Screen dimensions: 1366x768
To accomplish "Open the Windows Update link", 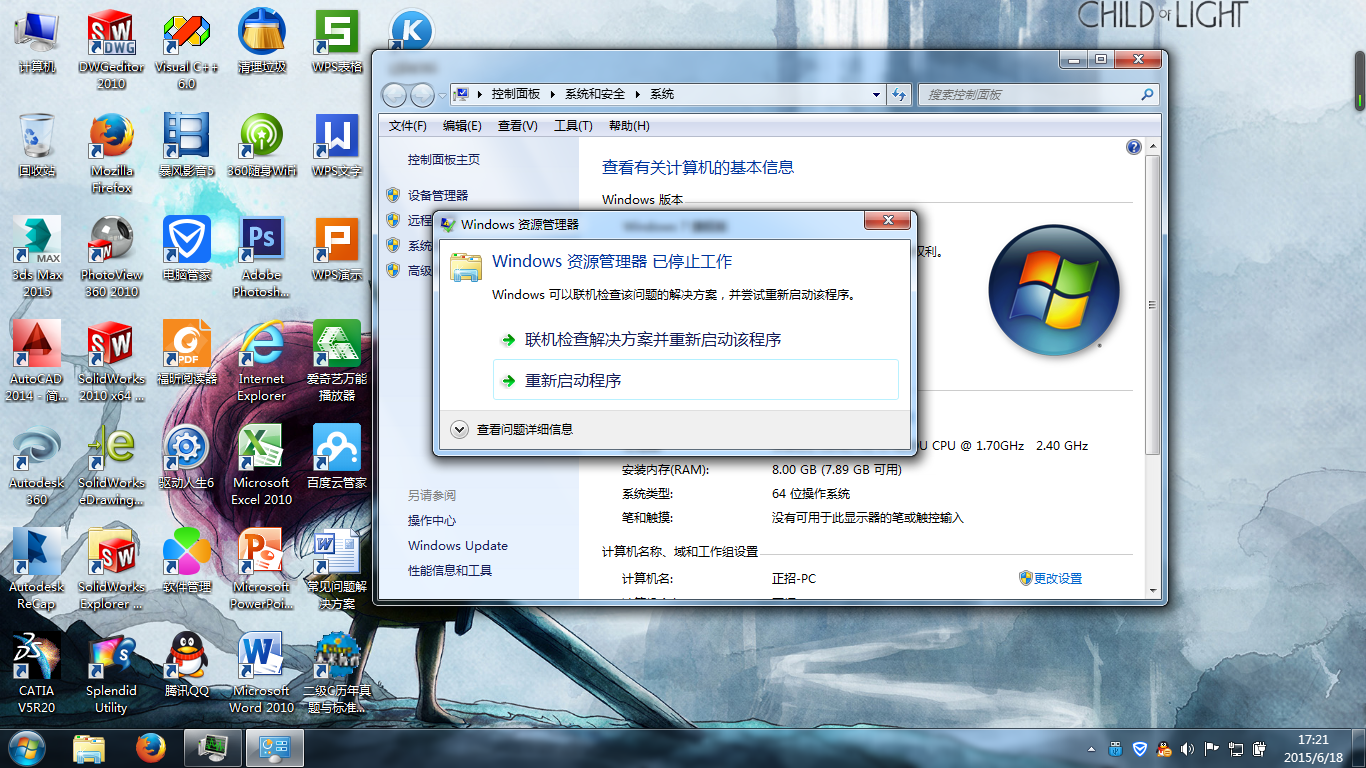I will [x=458, y=546].
